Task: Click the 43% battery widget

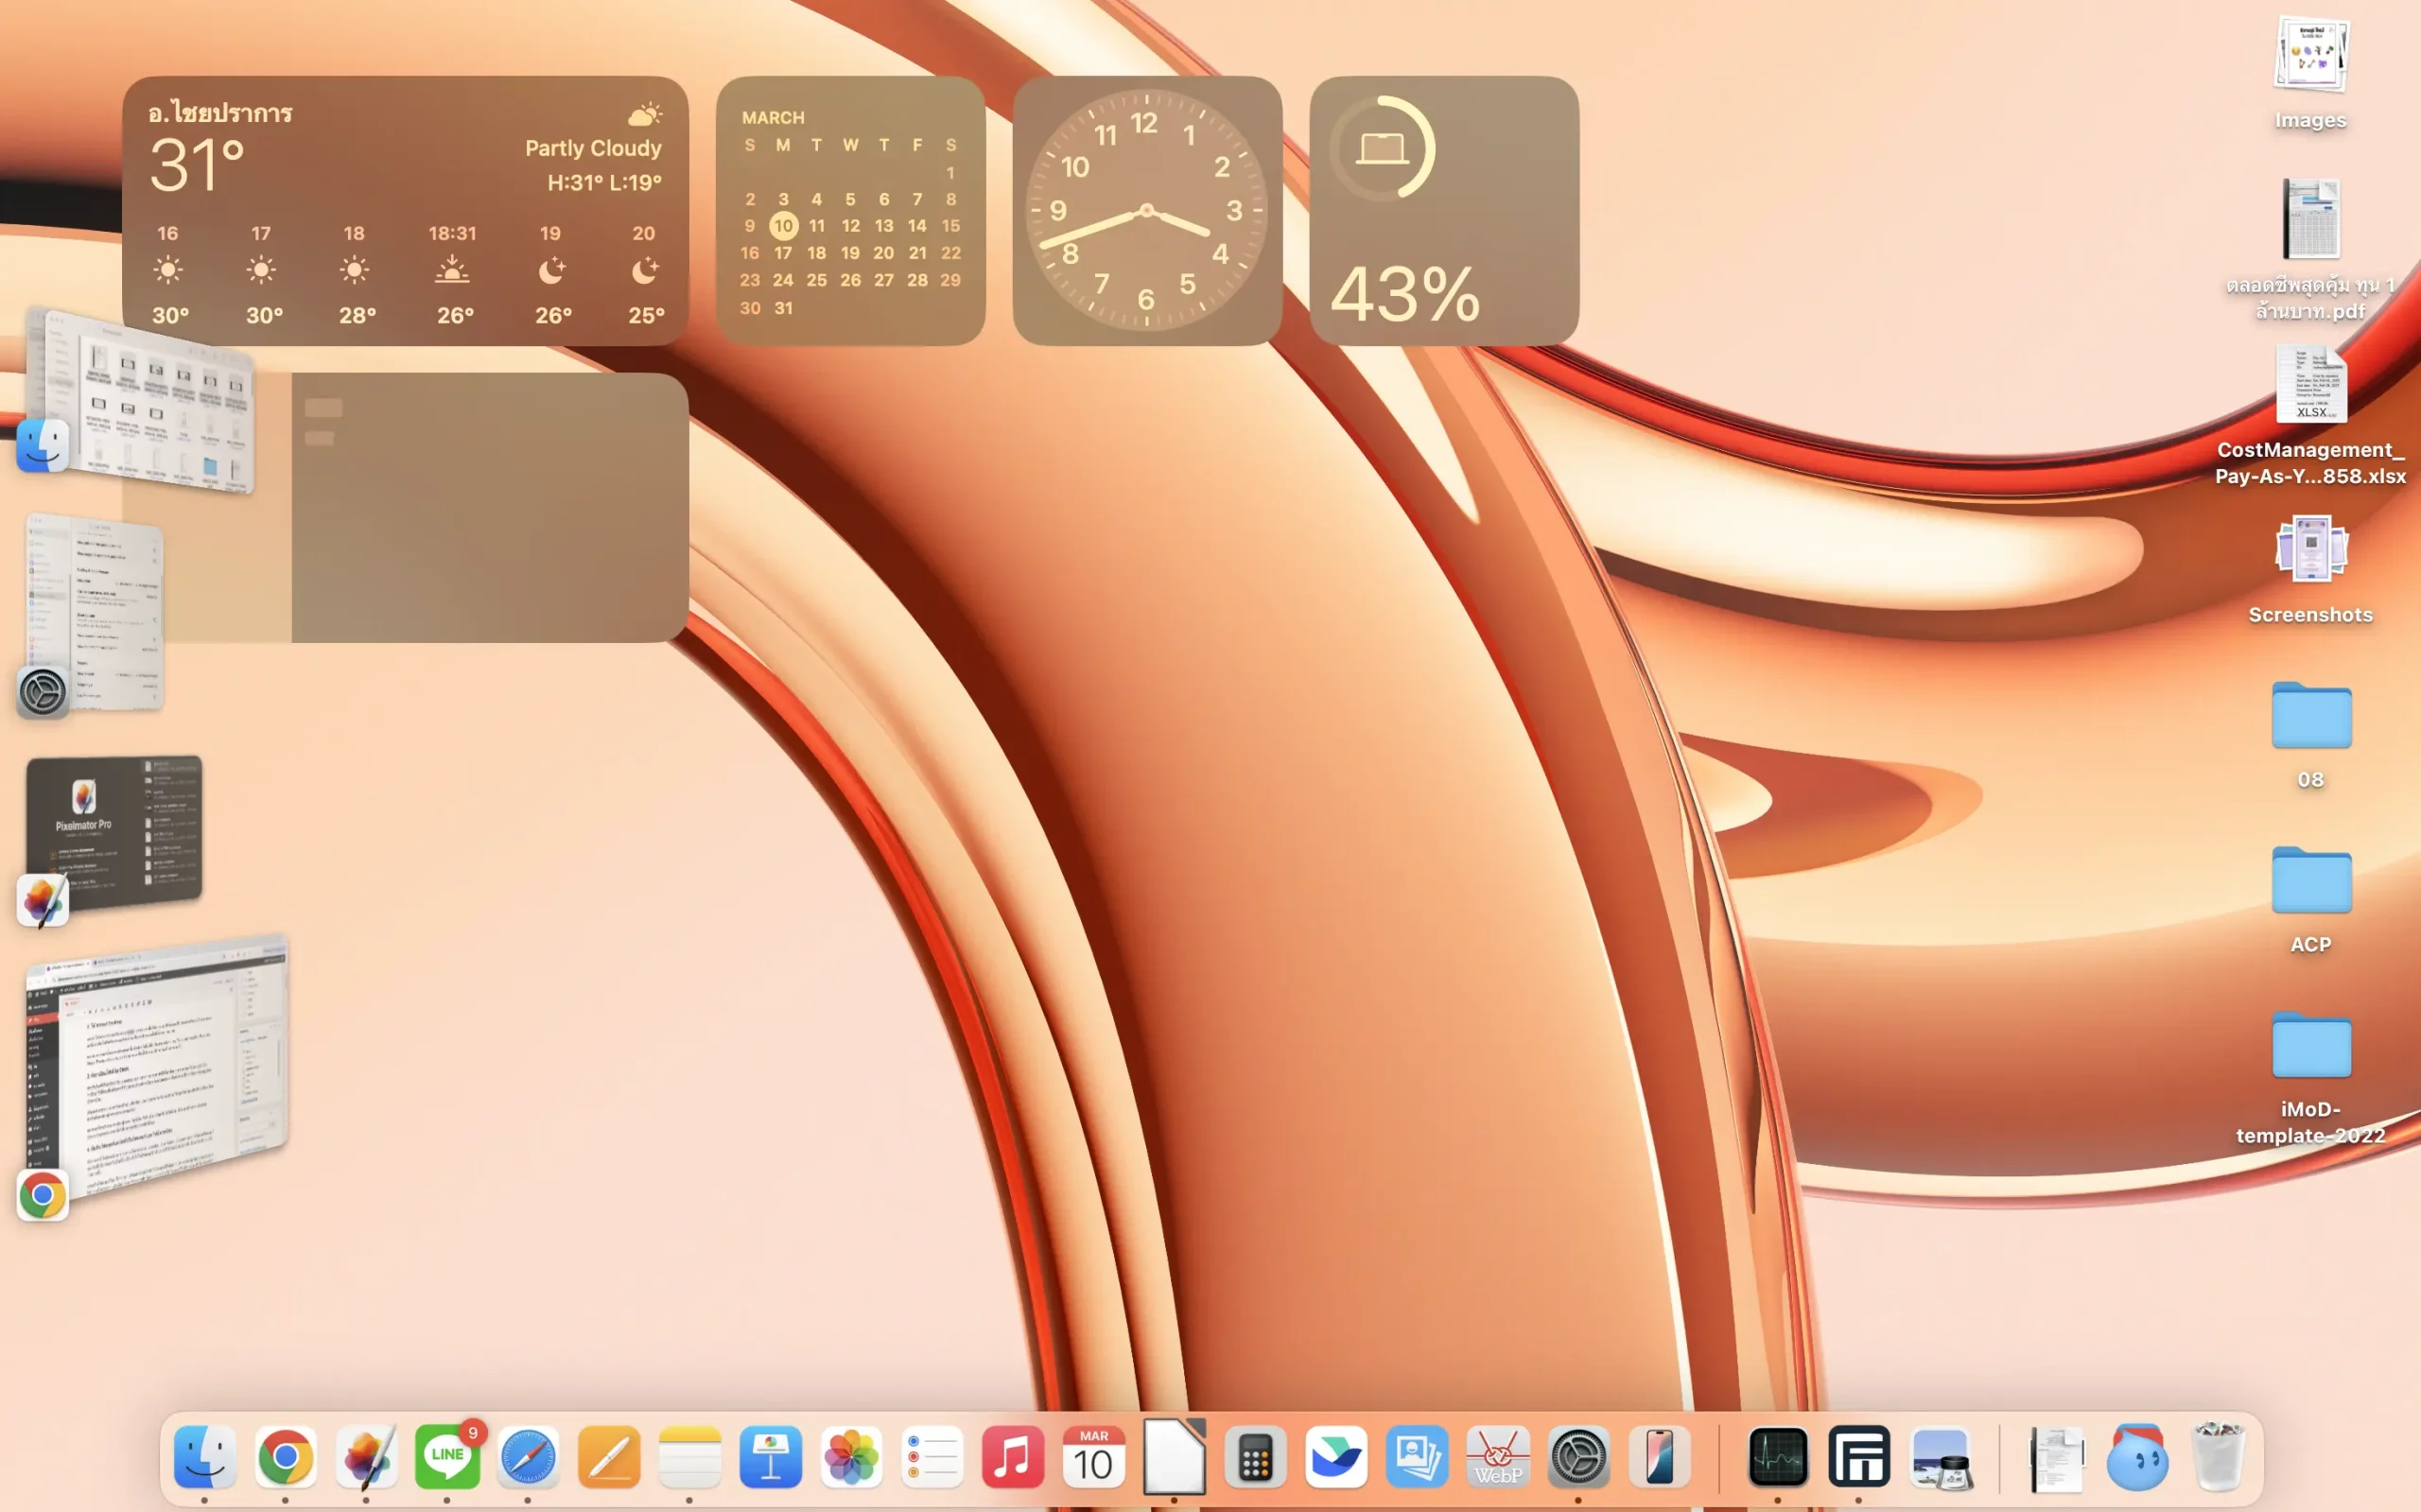Action: tap(1444, 211)
